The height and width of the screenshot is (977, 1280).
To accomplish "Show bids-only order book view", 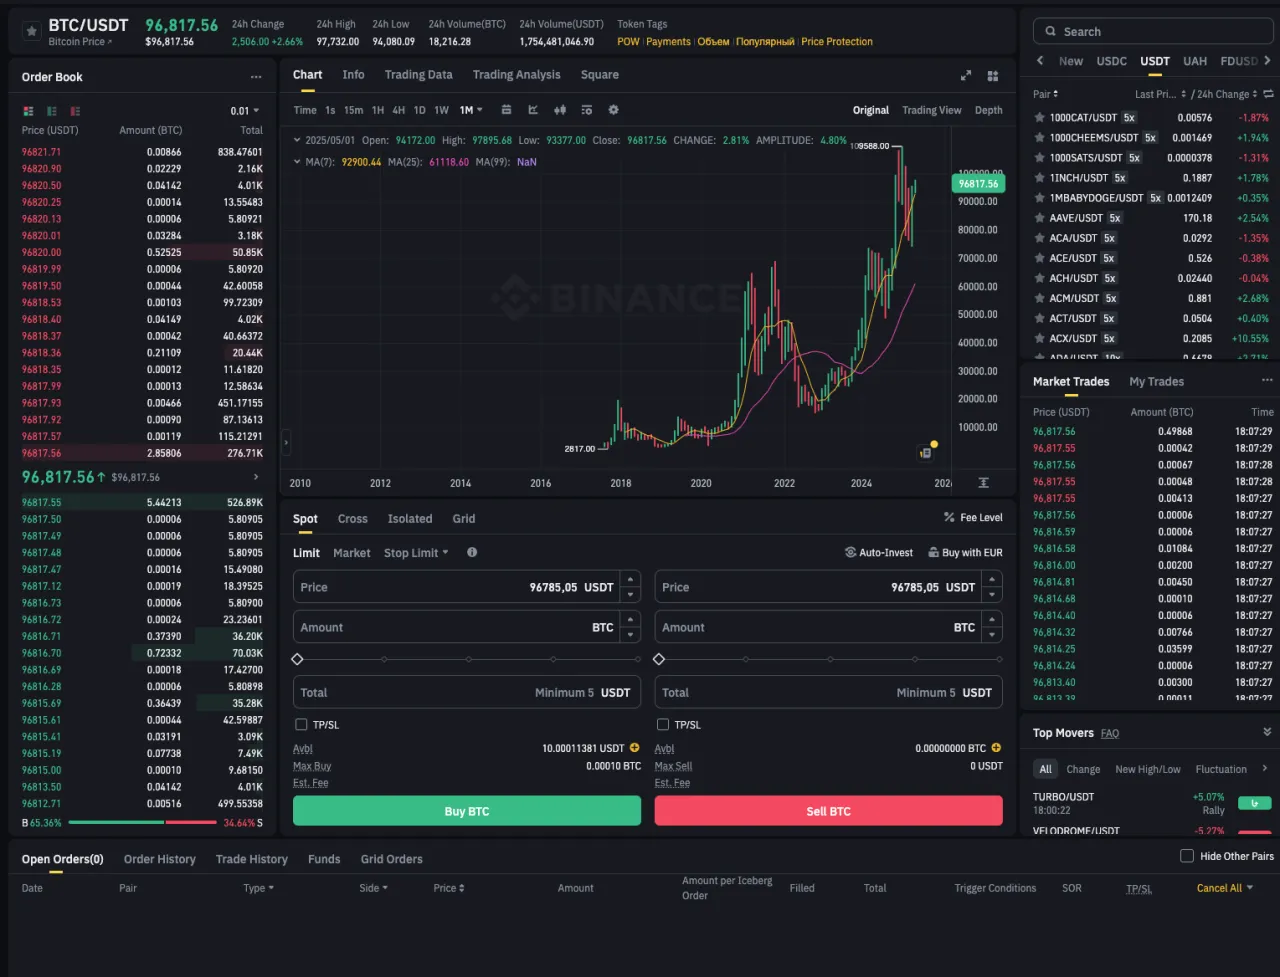I will tap(51, 111).
